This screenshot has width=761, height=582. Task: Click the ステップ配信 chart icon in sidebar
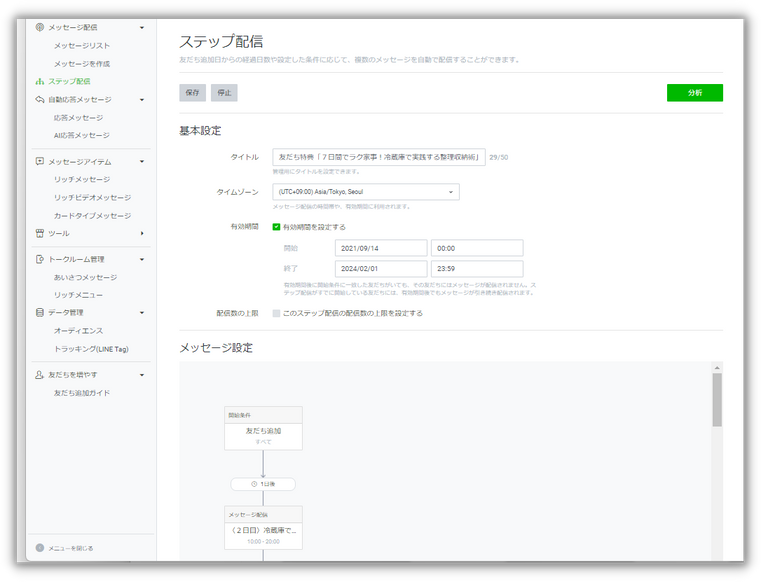pos(40,81)
